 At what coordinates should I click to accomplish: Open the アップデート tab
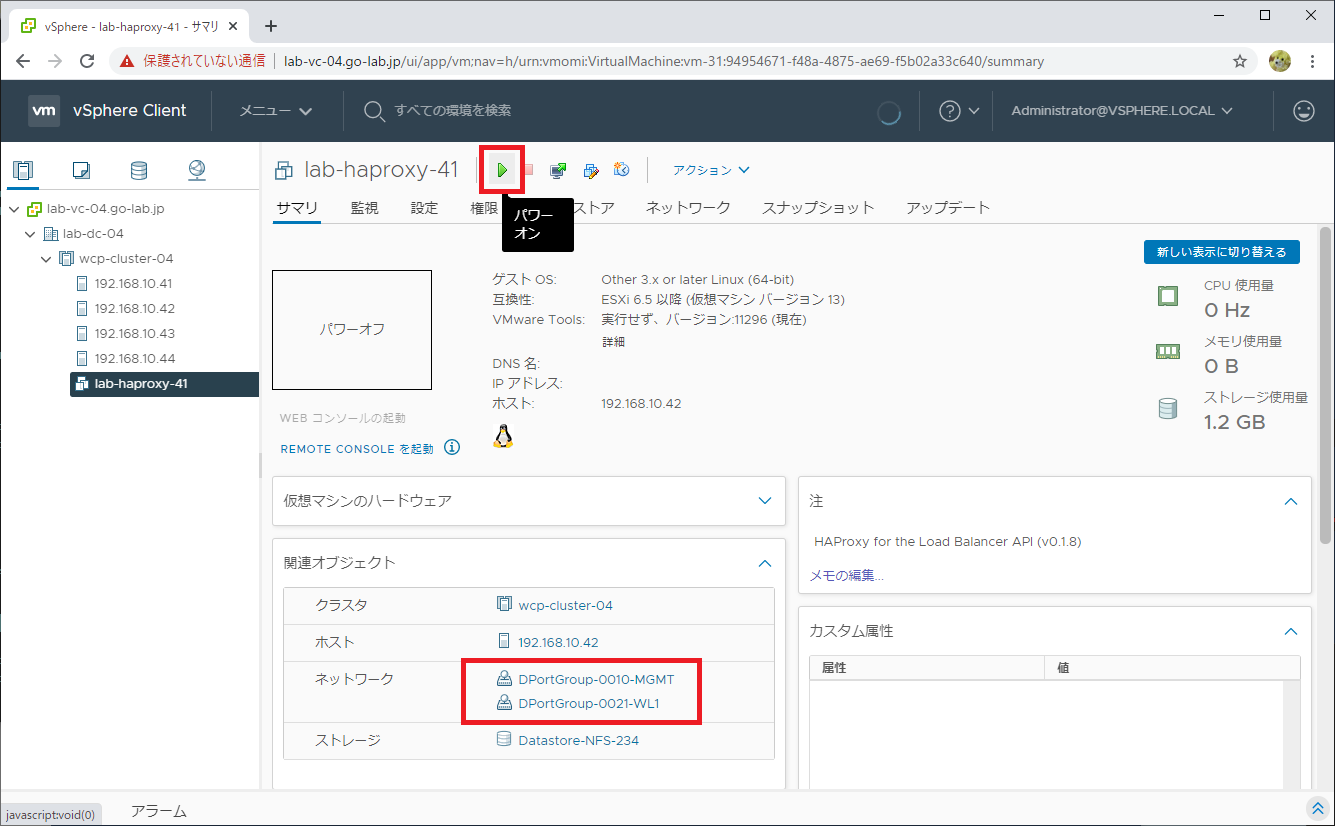tap(948, 208)
